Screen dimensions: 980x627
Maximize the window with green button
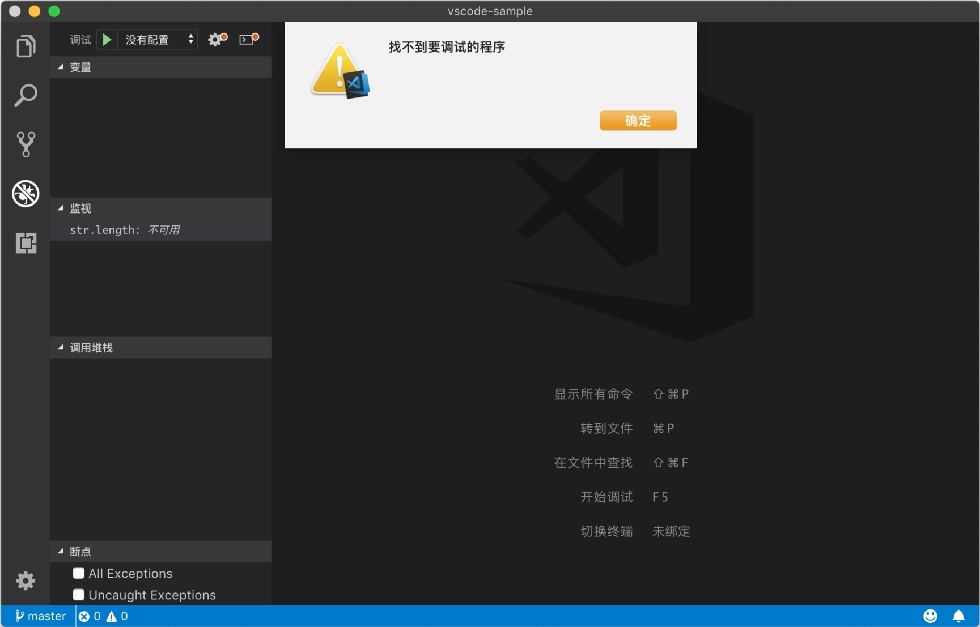tap(54, 11)
